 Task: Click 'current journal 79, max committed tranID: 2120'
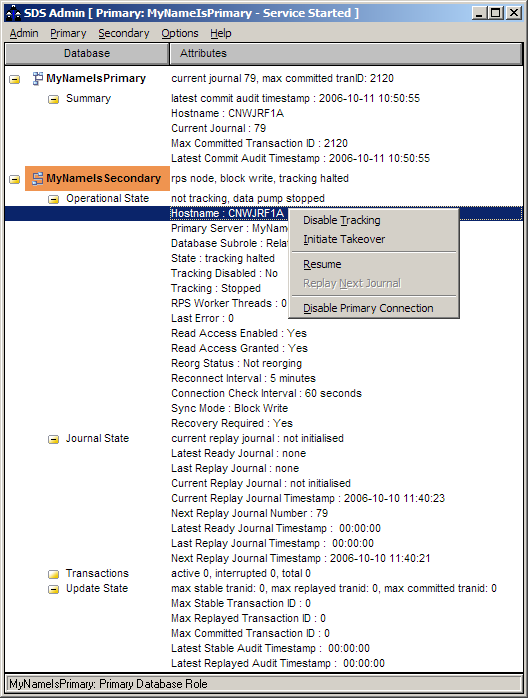coord(283,78)
